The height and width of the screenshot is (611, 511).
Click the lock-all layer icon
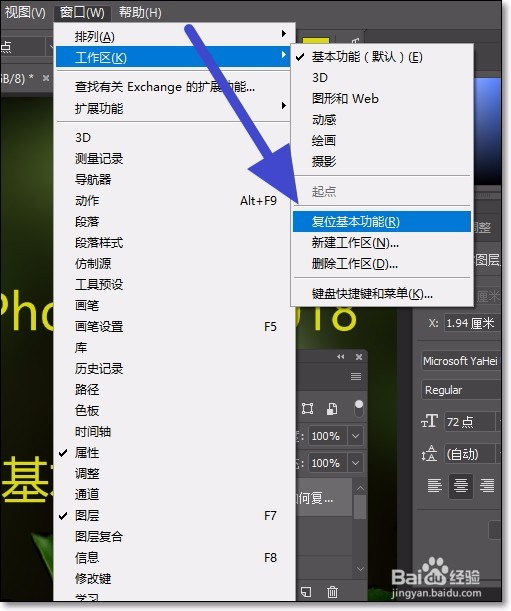(332, 409)
